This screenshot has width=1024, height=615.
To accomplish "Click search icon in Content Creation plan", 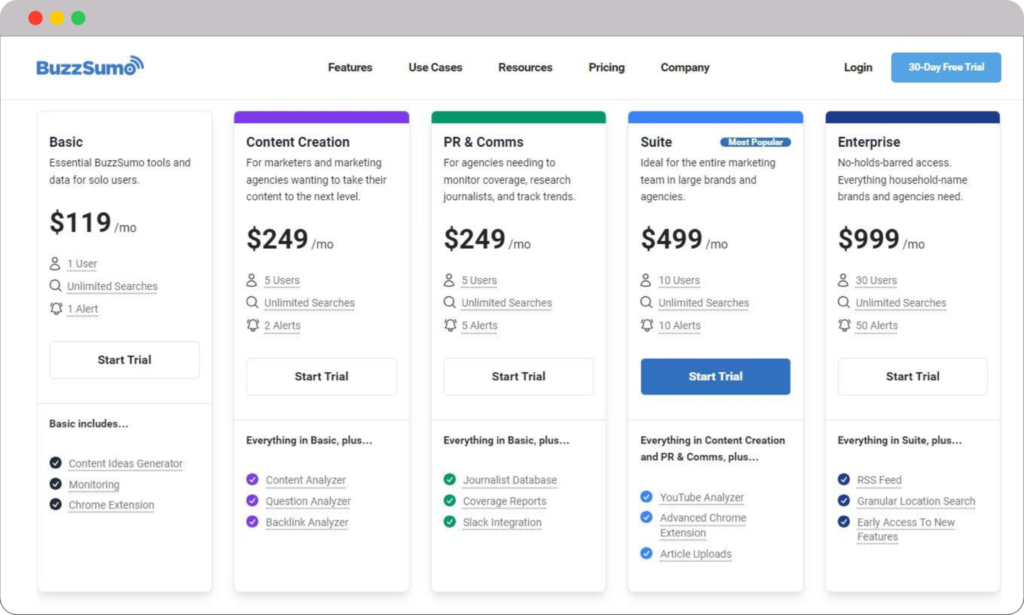I will point(252,302).
